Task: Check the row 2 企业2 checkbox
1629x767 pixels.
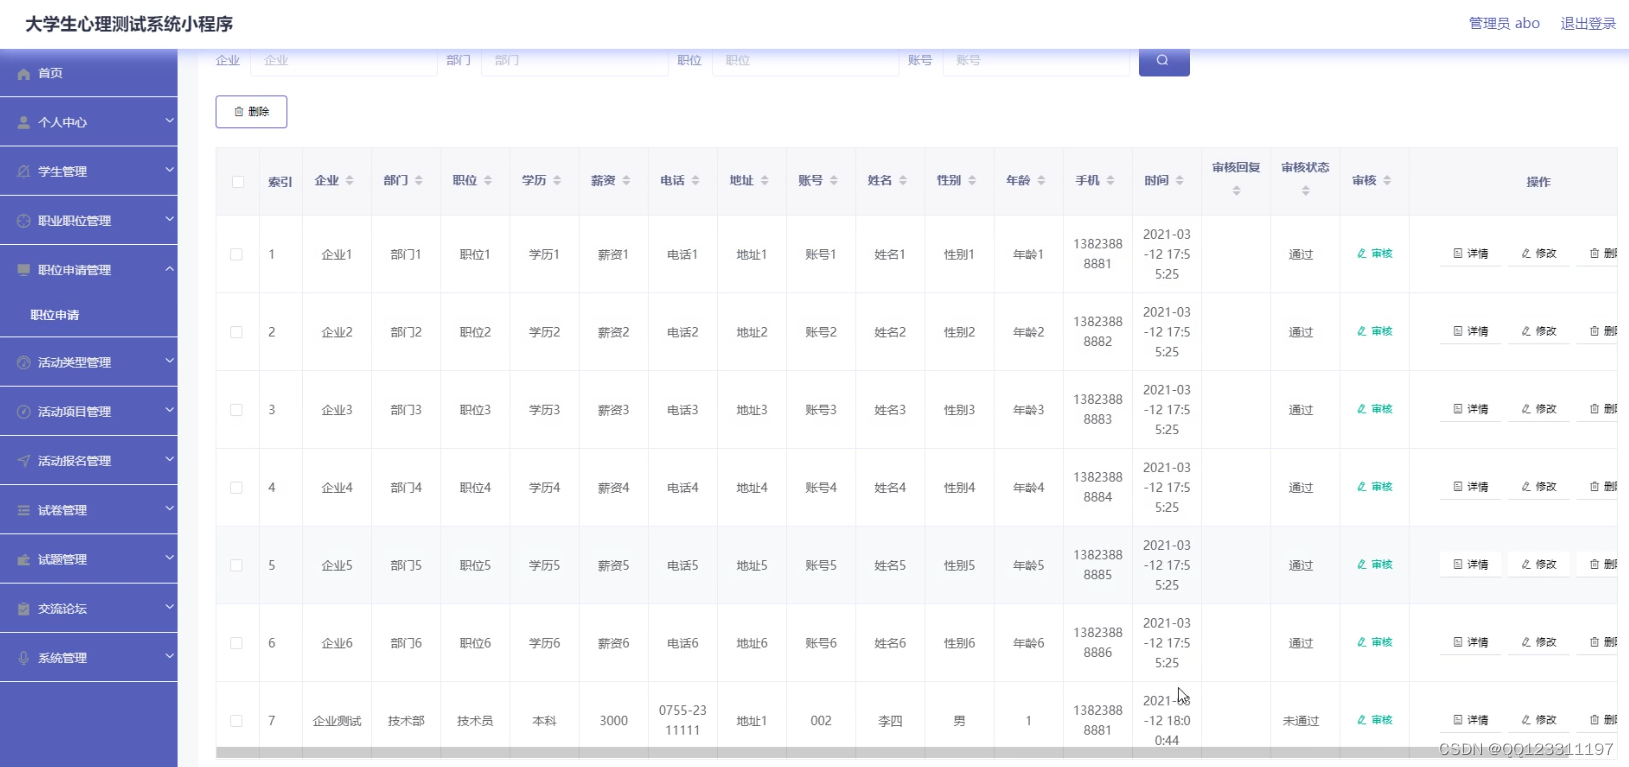Action: [237, 333]
